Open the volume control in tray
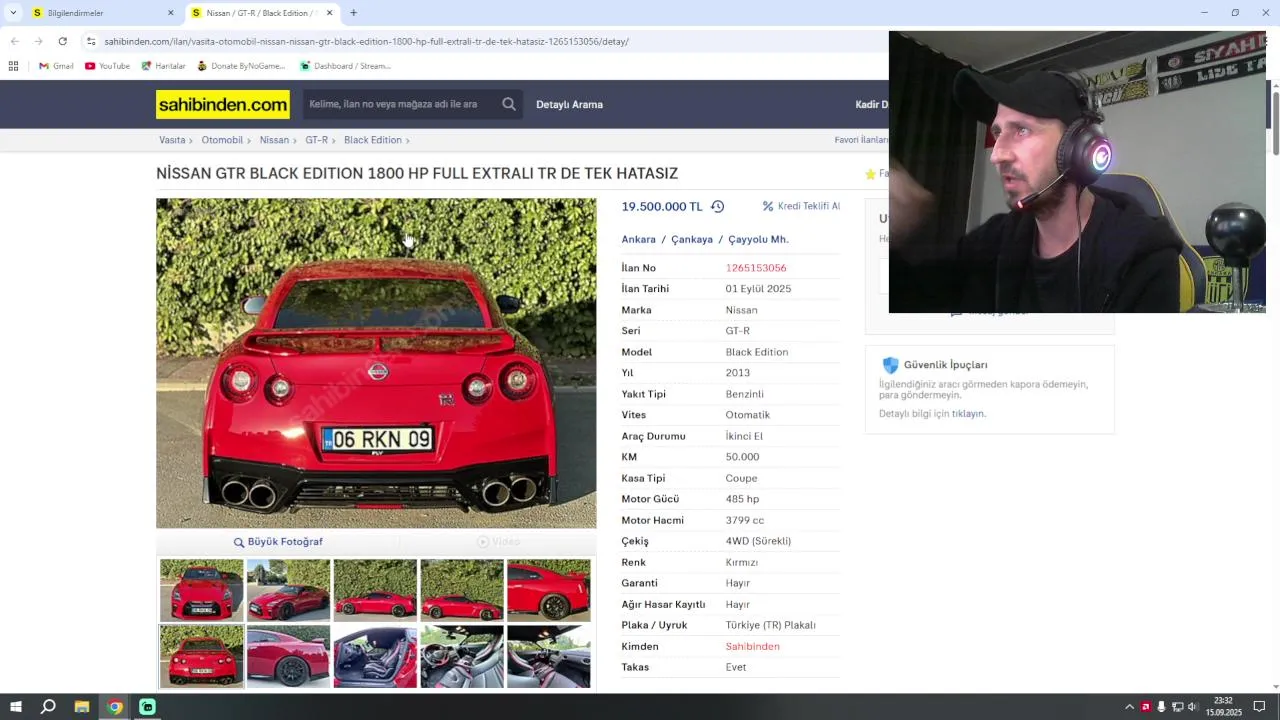 click(x=1192, y=707)
